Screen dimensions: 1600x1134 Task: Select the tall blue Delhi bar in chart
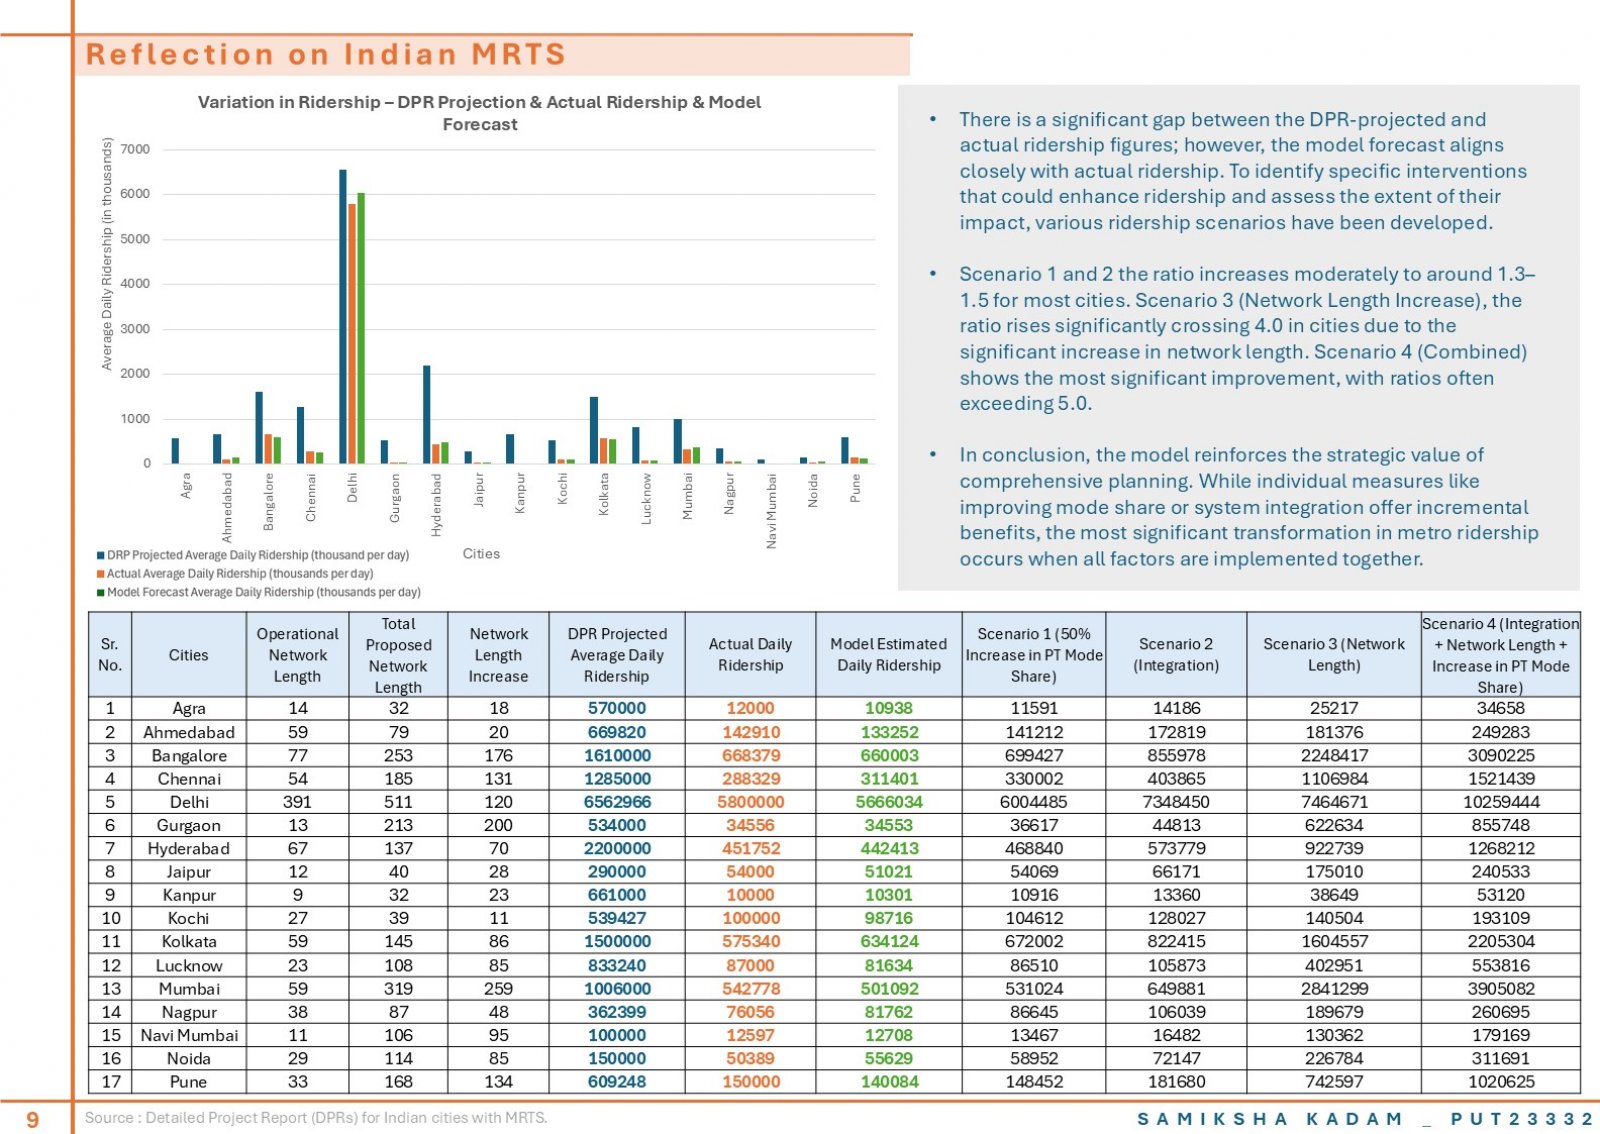343,316
